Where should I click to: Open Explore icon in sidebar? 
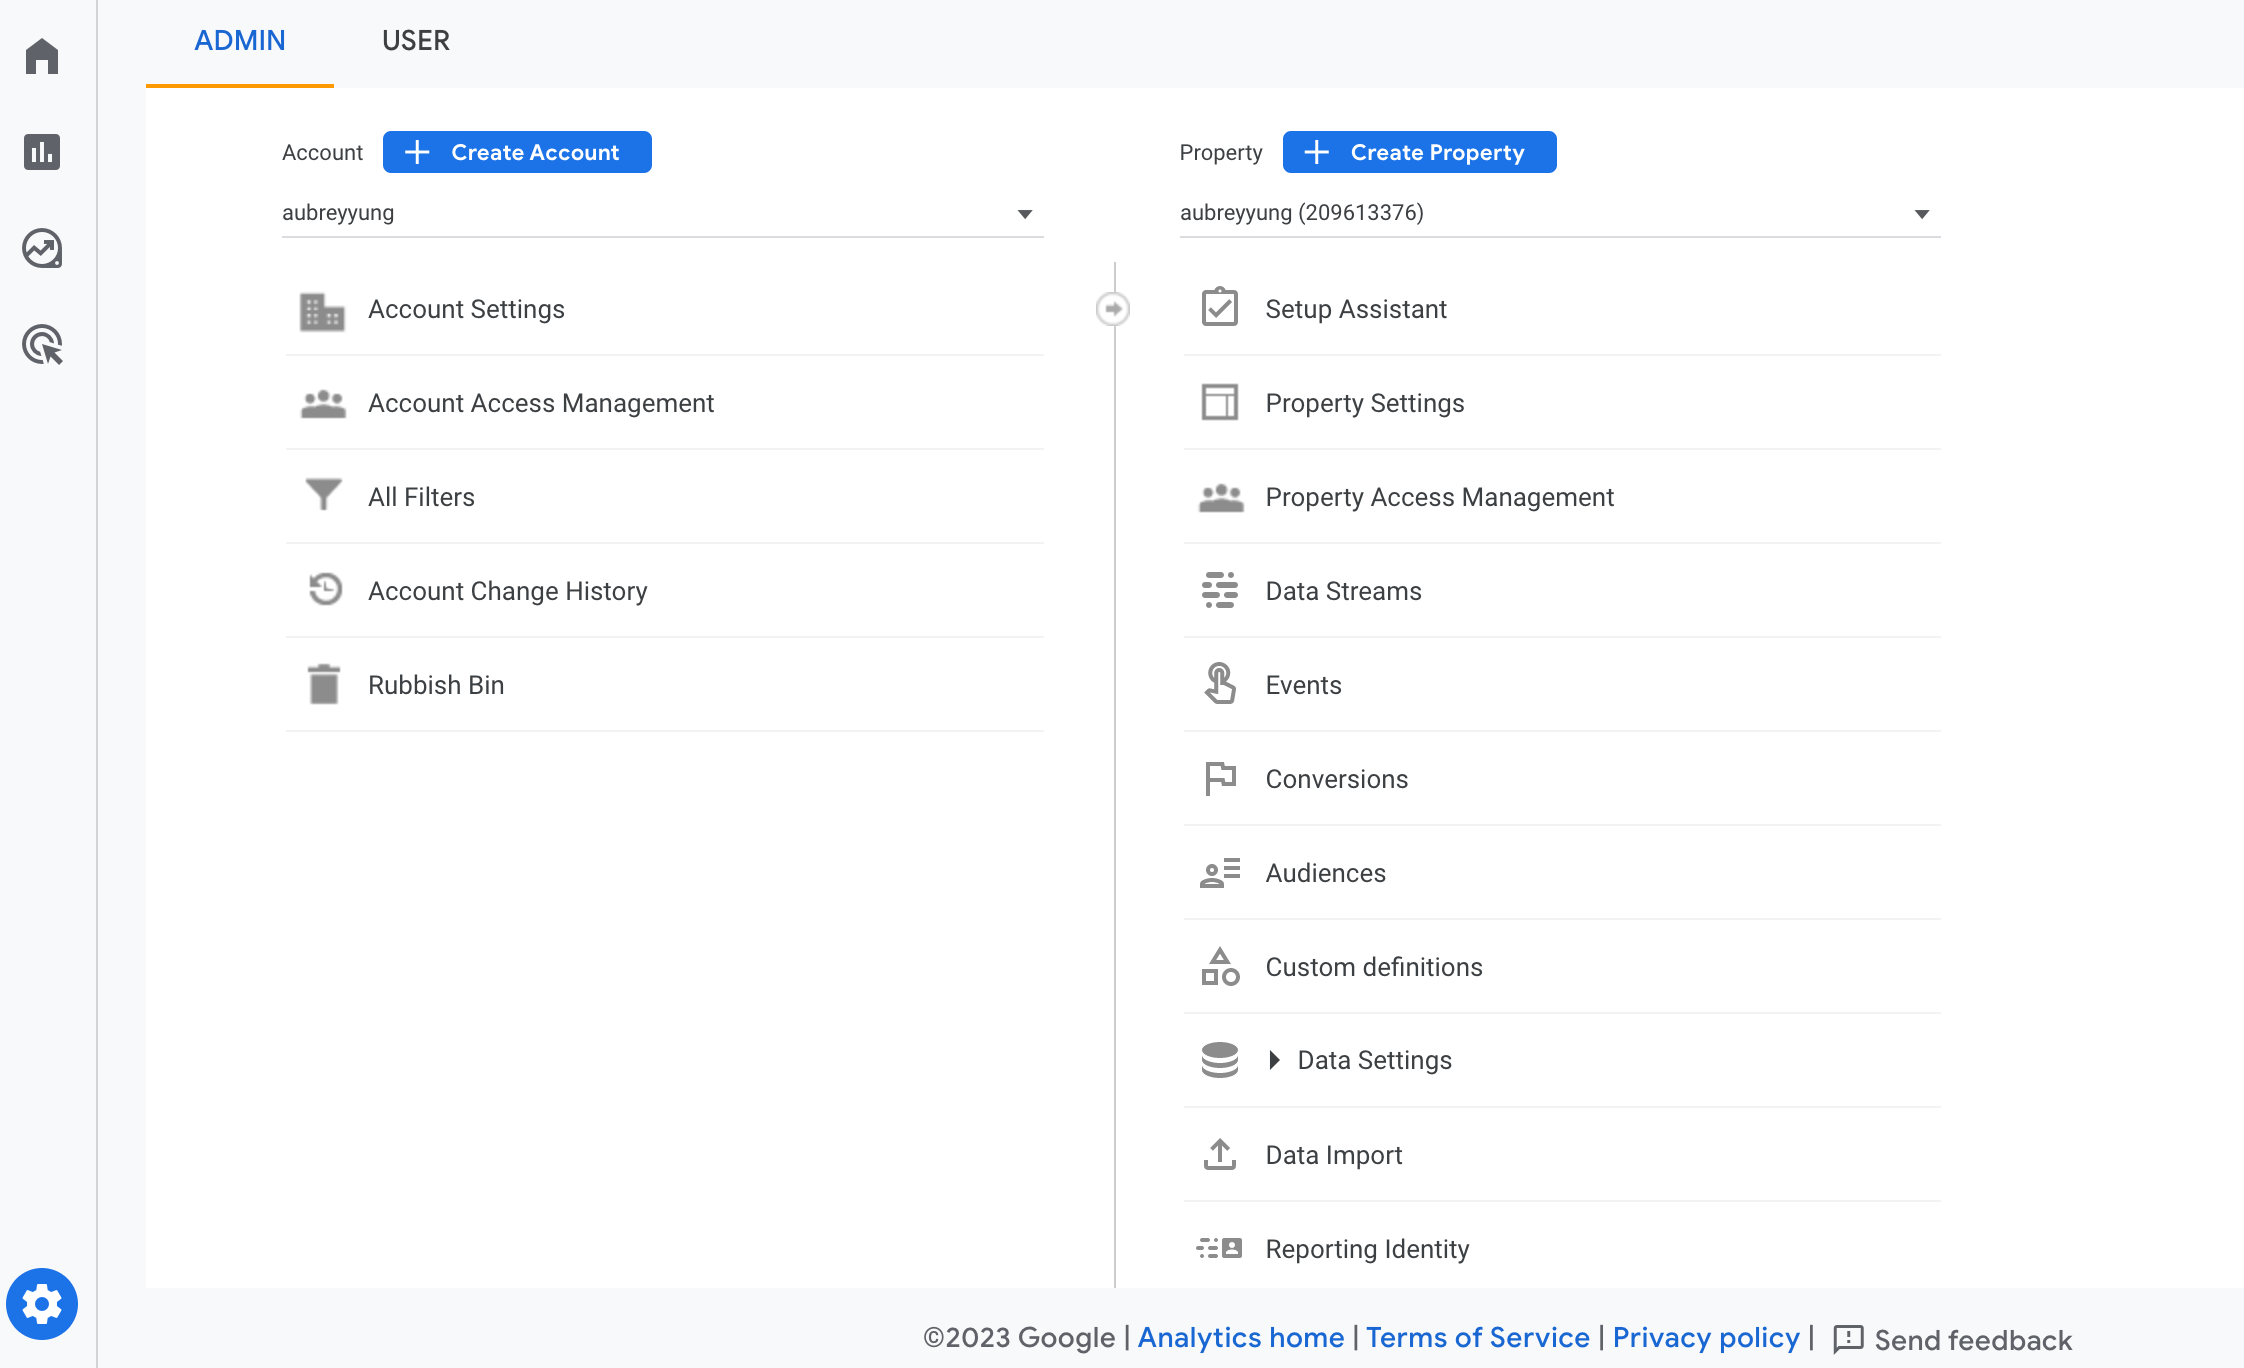coord(42,248)
